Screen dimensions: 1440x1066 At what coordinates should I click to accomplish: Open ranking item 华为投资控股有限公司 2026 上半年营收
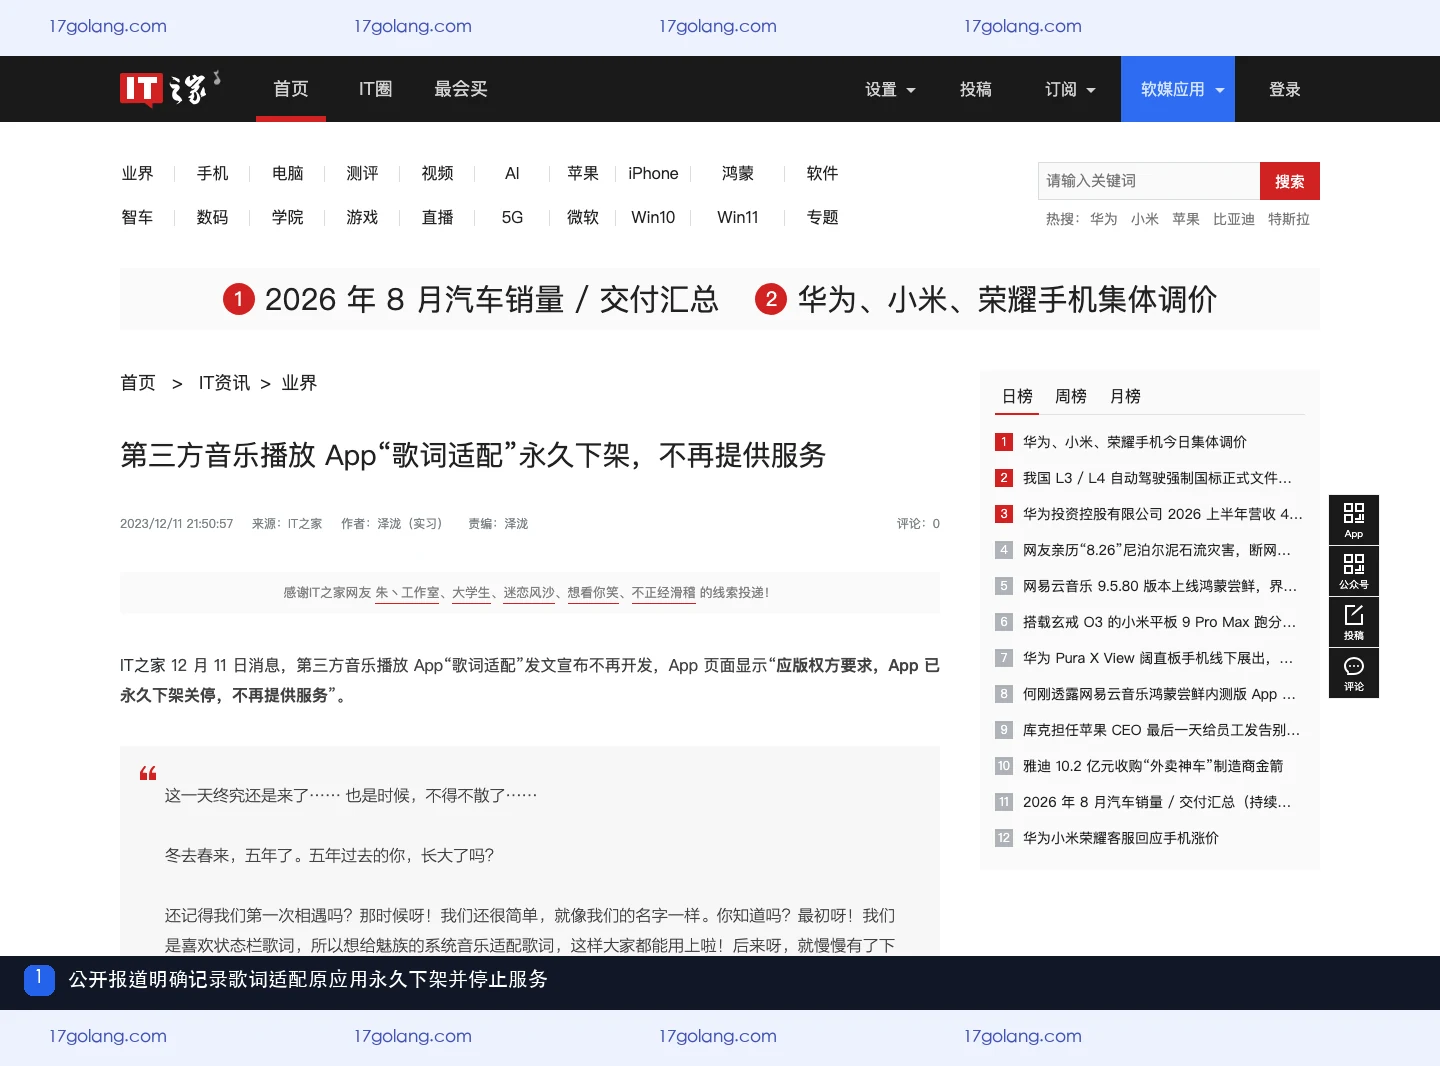point(1162,514)
